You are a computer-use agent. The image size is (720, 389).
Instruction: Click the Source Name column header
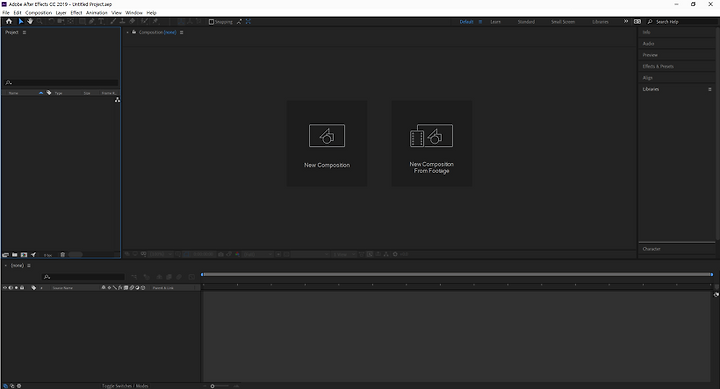pos(62,288)
